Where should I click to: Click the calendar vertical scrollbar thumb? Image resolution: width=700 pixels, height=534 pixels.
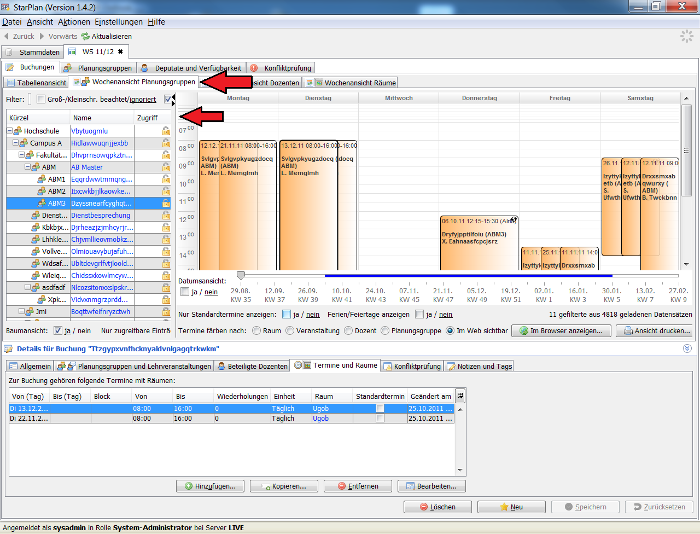(x=686, y=150)
